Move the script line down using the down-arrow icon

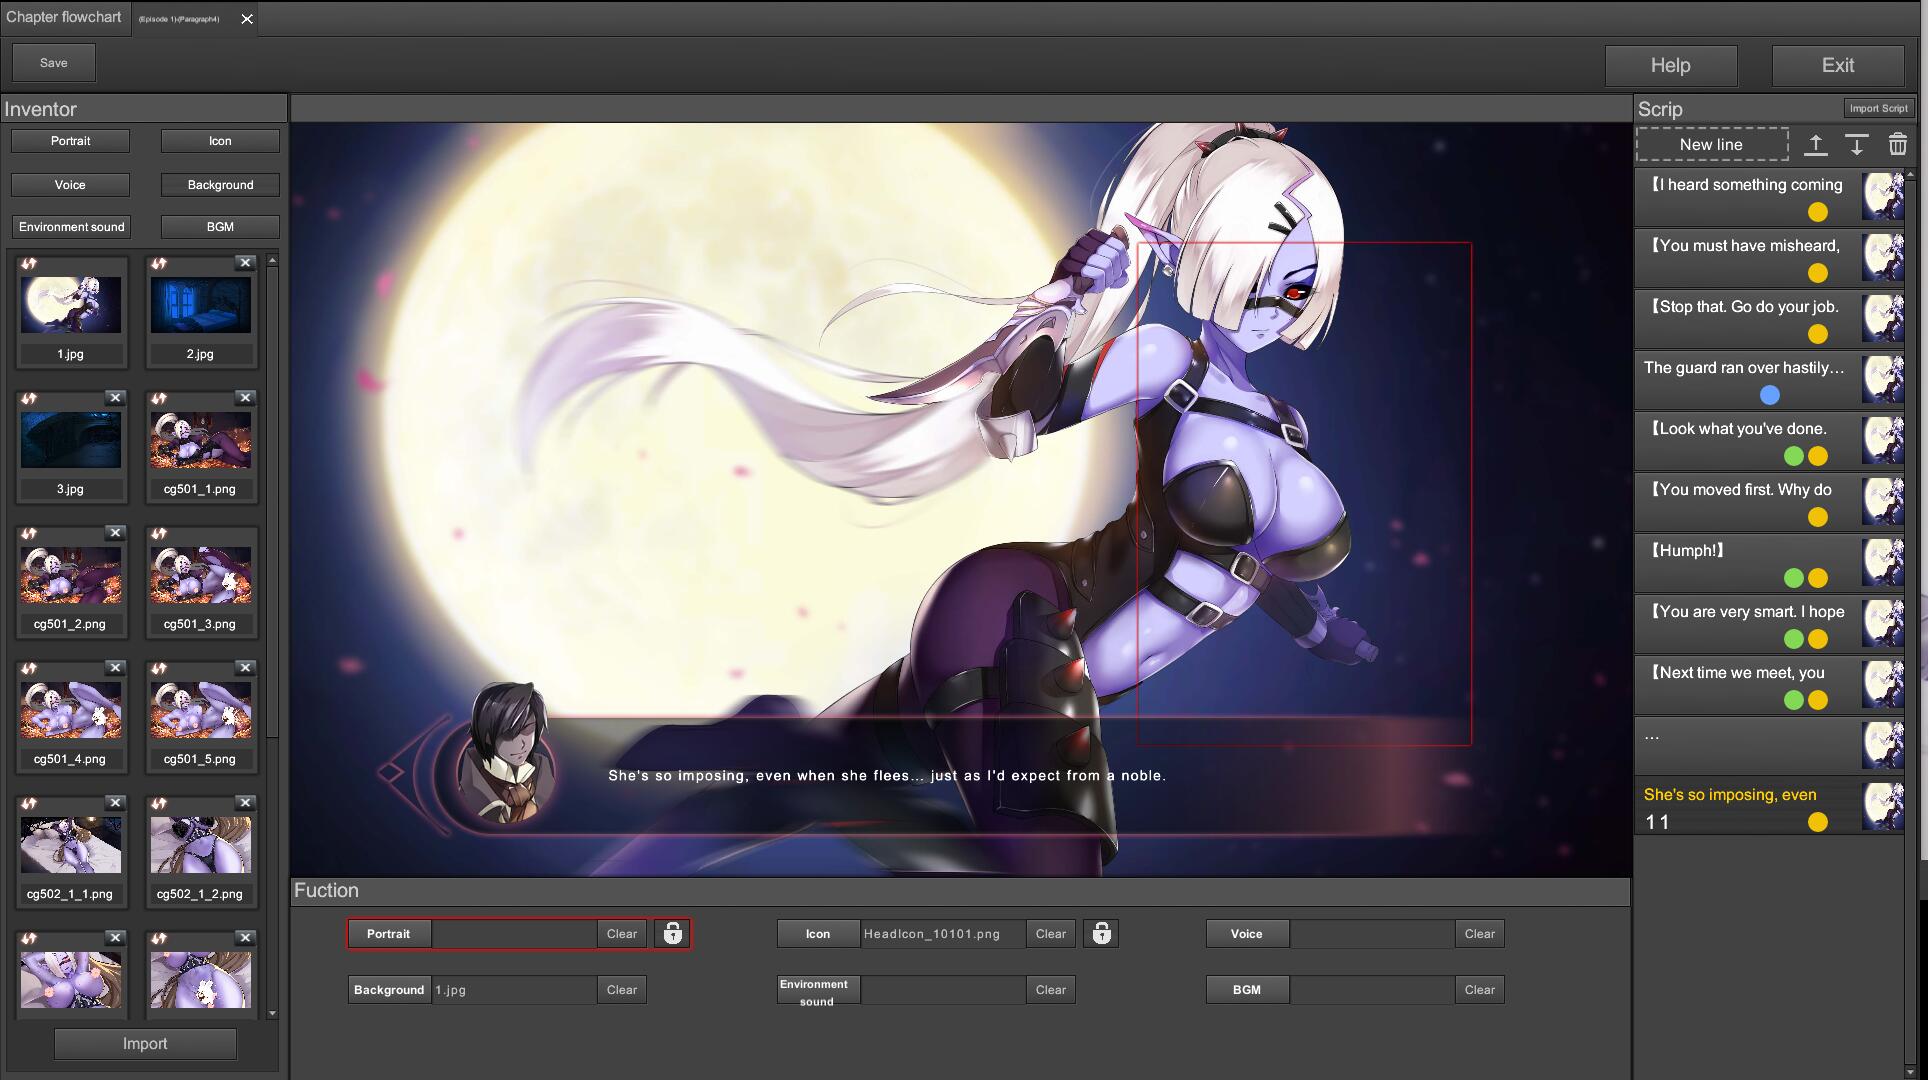(x=1857, y=145)
